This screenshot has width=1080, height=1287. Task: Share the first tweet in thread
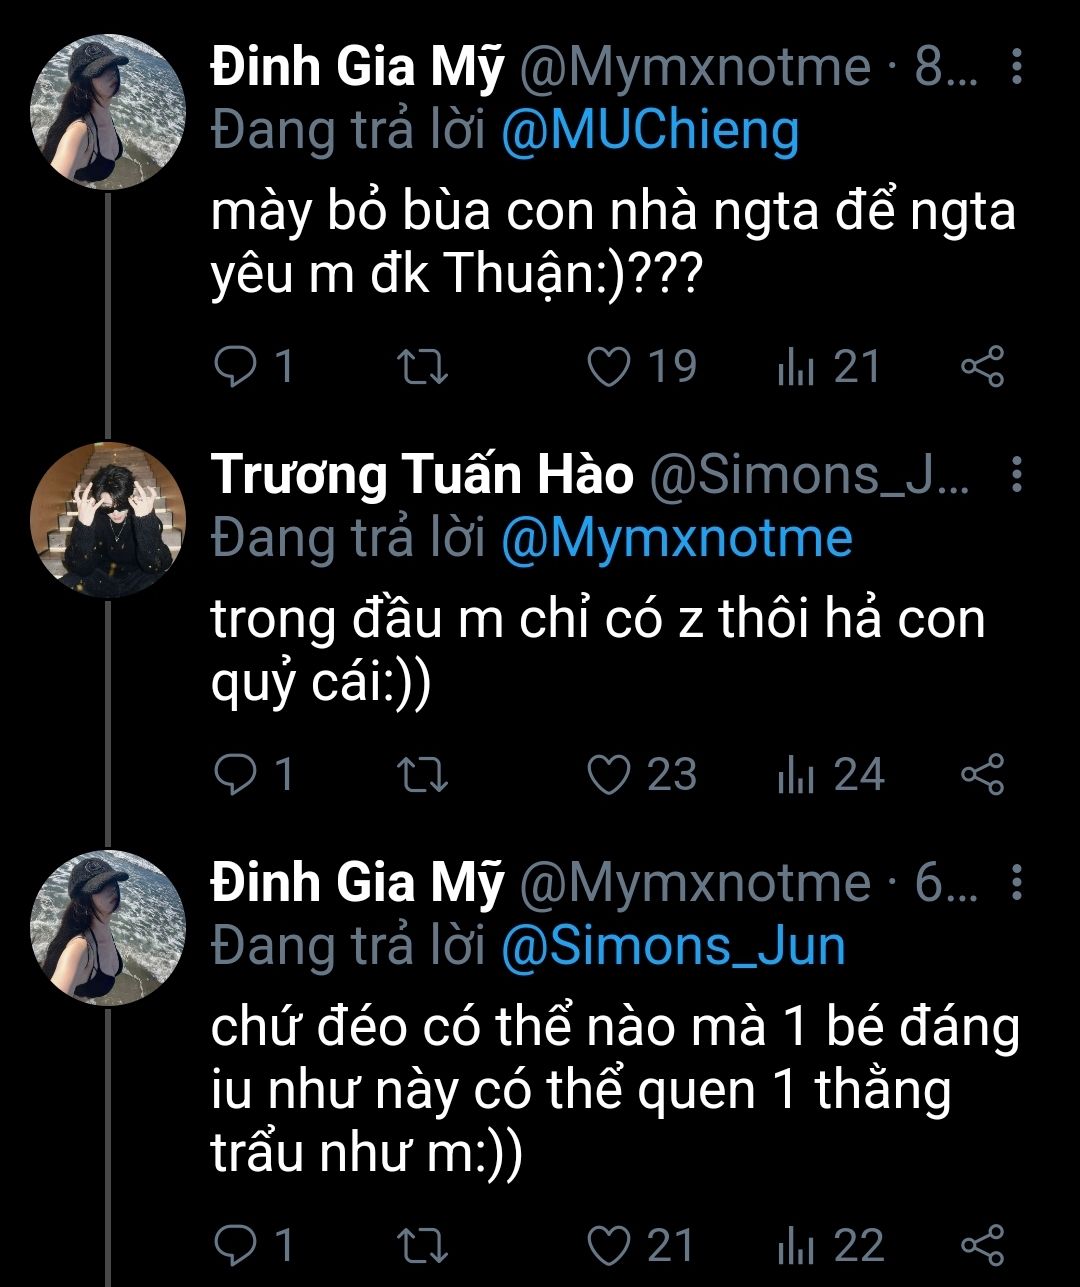click(981, 367)
